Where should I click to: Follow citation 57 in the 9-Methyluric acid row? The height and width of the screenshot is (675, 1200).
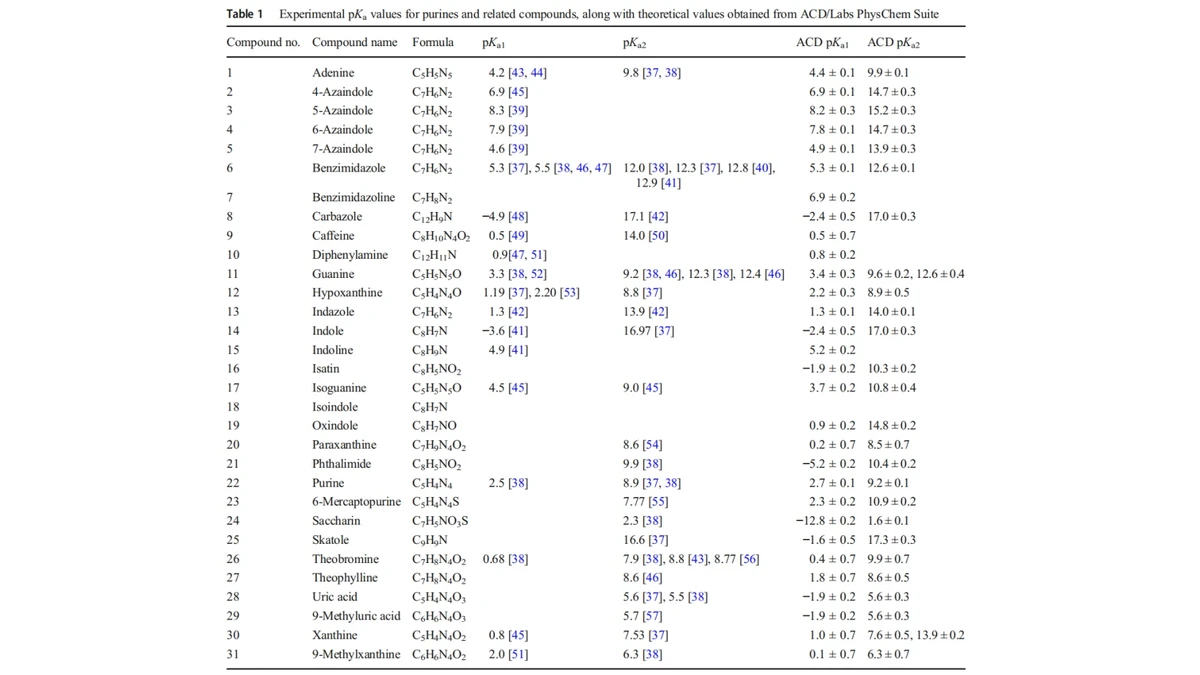click(652, 616)
